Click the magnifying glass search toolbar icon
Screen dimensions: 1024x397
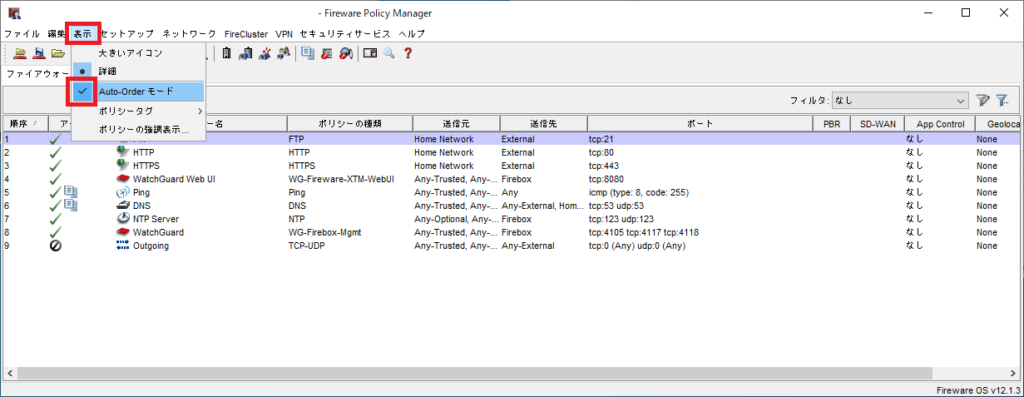(389, 54)
